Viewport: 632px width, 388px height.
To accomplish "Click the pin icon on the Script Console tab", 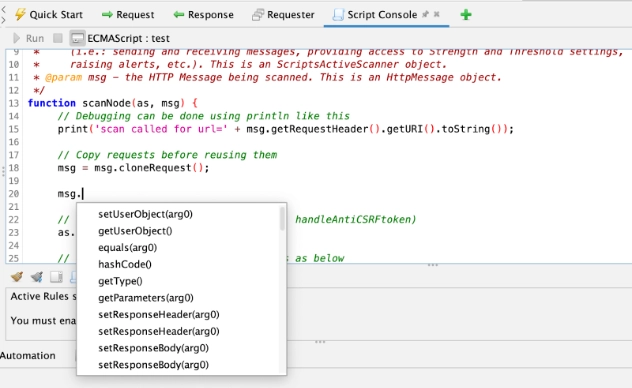I will point(425,15).
